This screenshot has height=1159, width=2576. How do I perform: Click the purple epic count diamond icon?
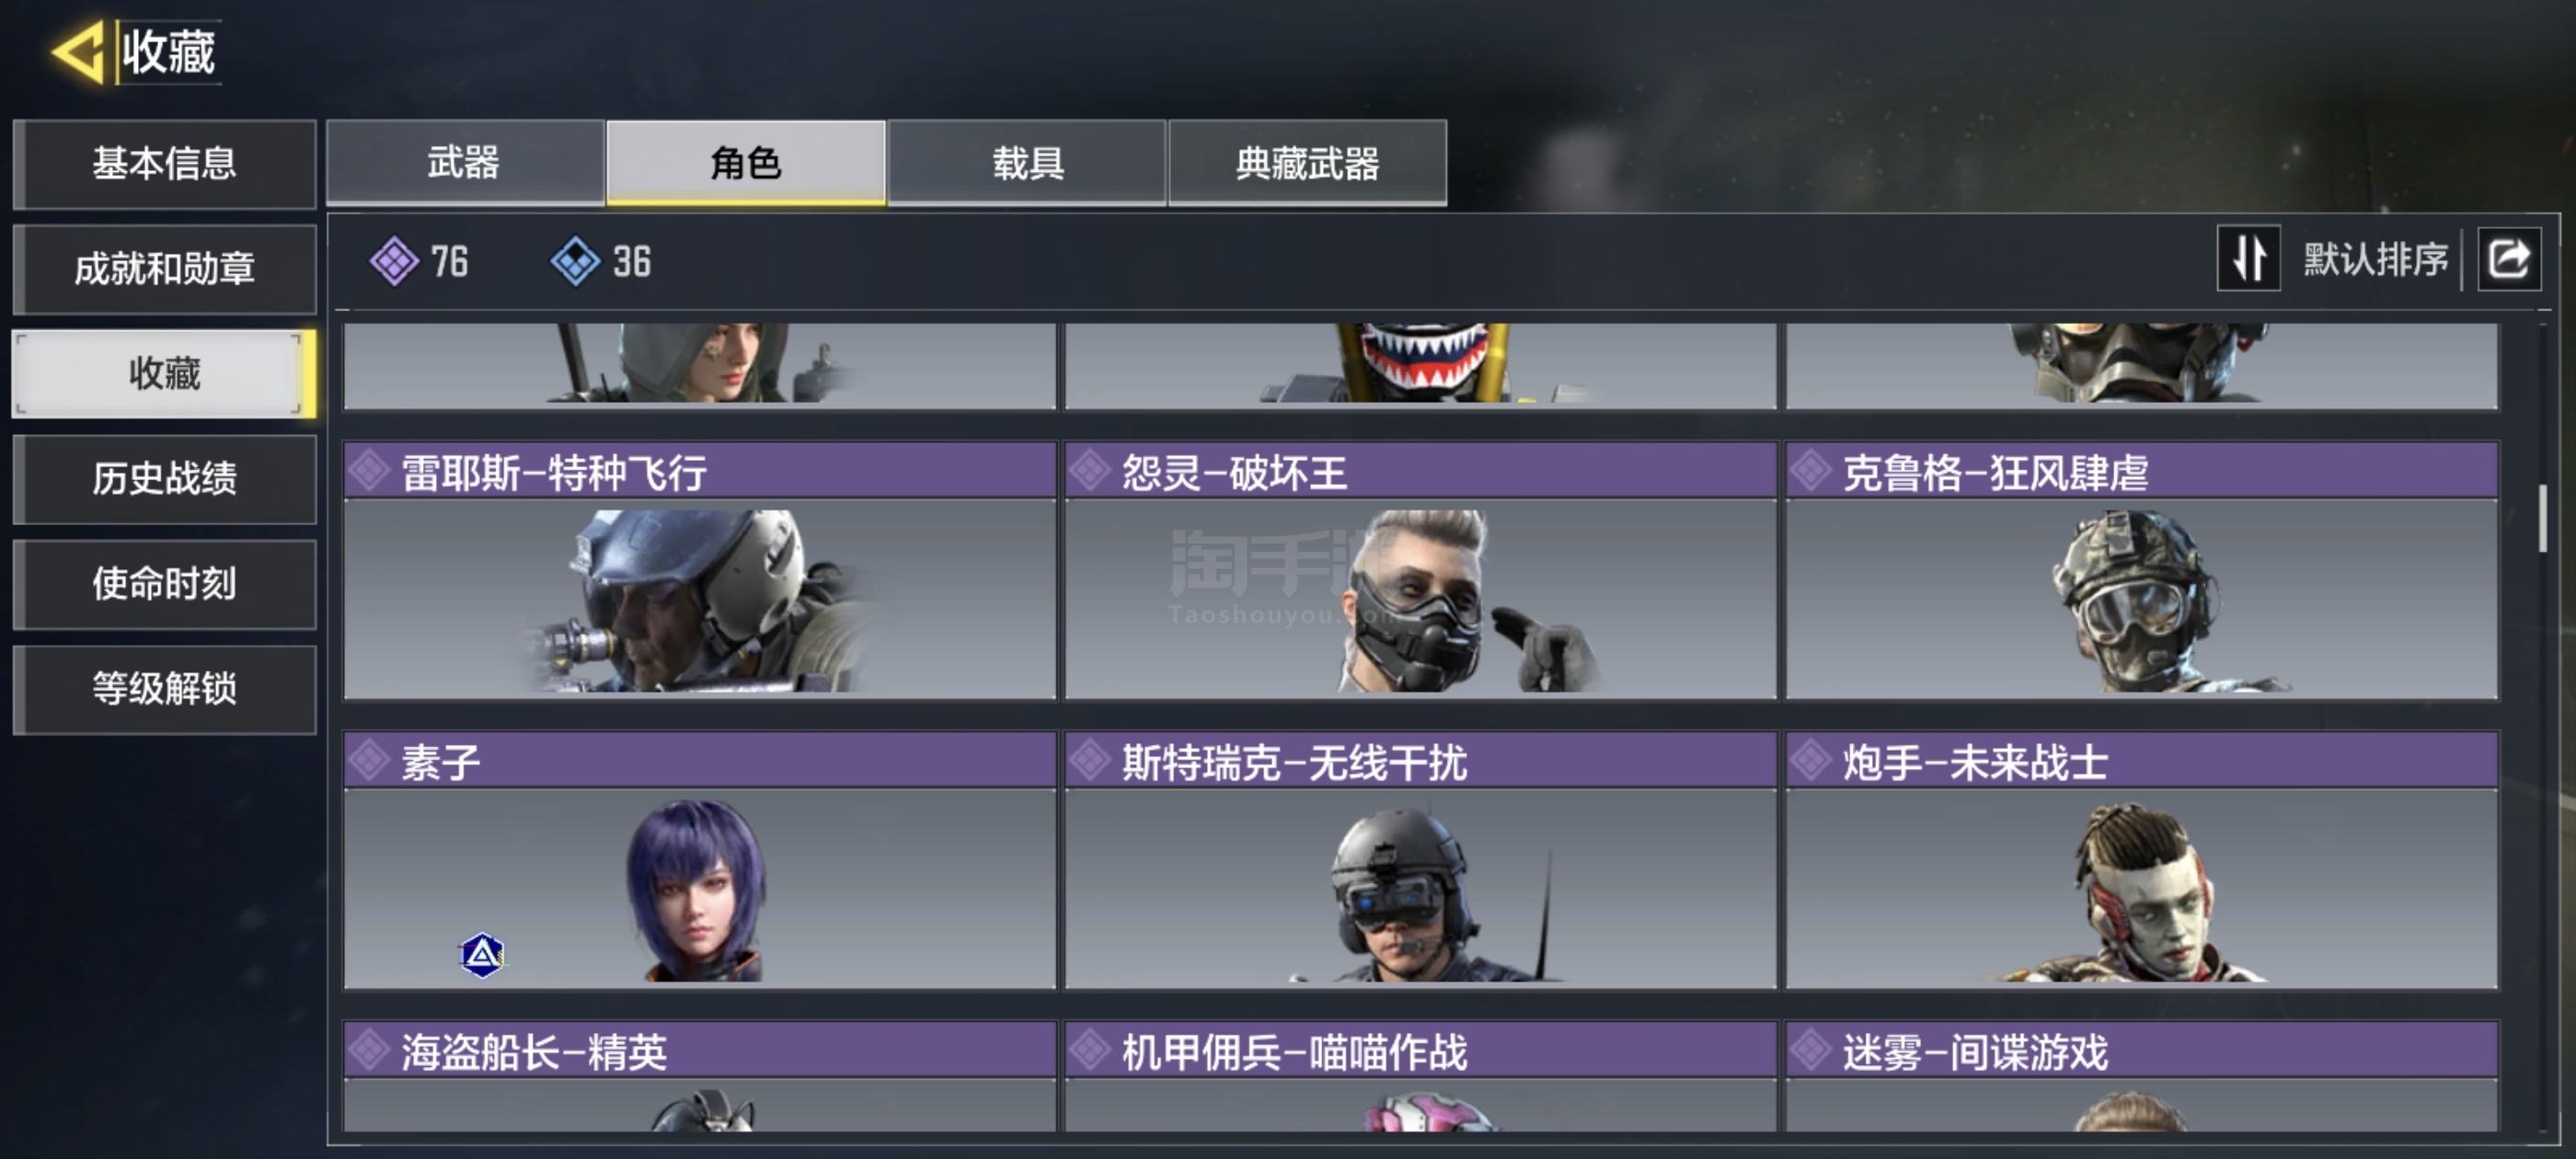pyautogui.click(x=394, y=262)
